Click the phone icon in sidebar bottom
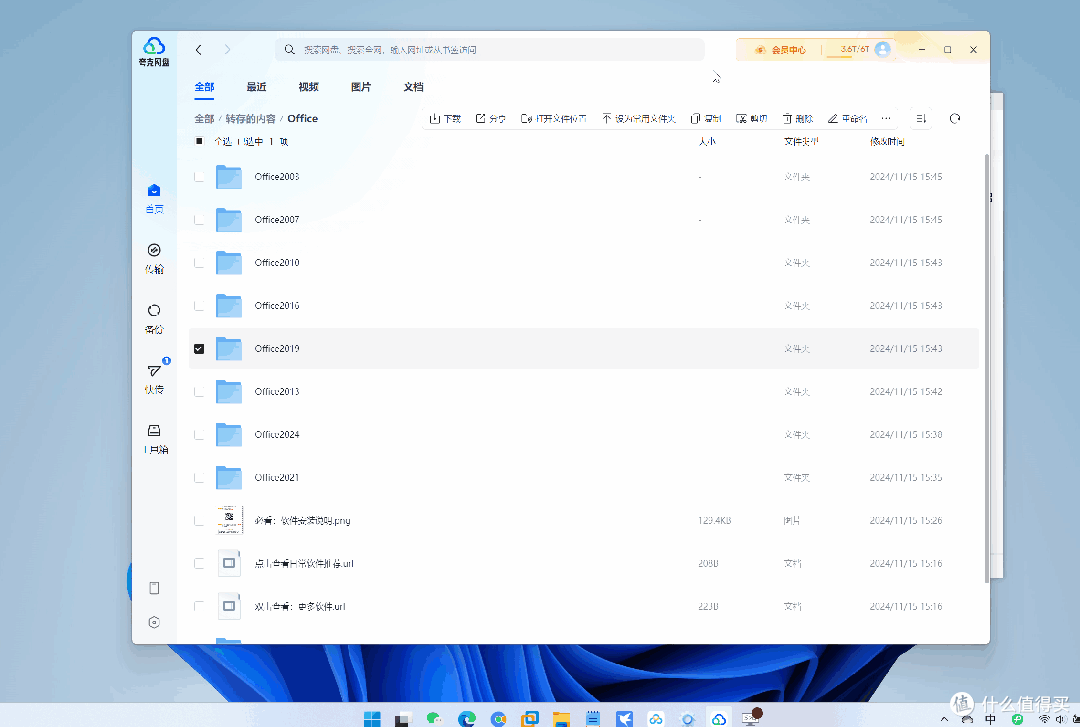 point(154,588)
